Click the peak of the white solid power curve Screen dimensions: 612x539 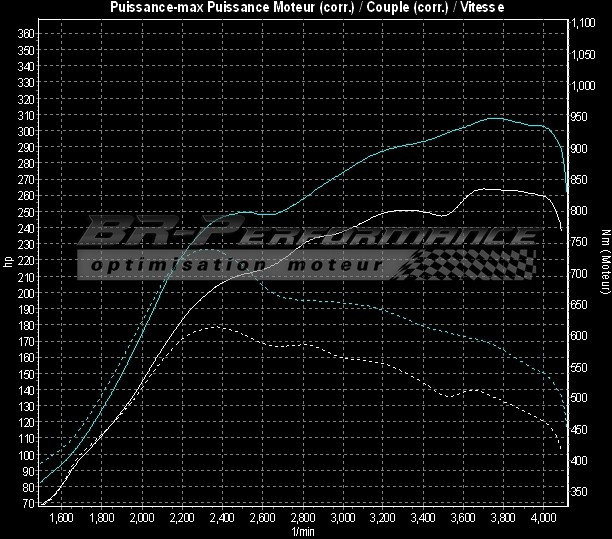(485, 188)
